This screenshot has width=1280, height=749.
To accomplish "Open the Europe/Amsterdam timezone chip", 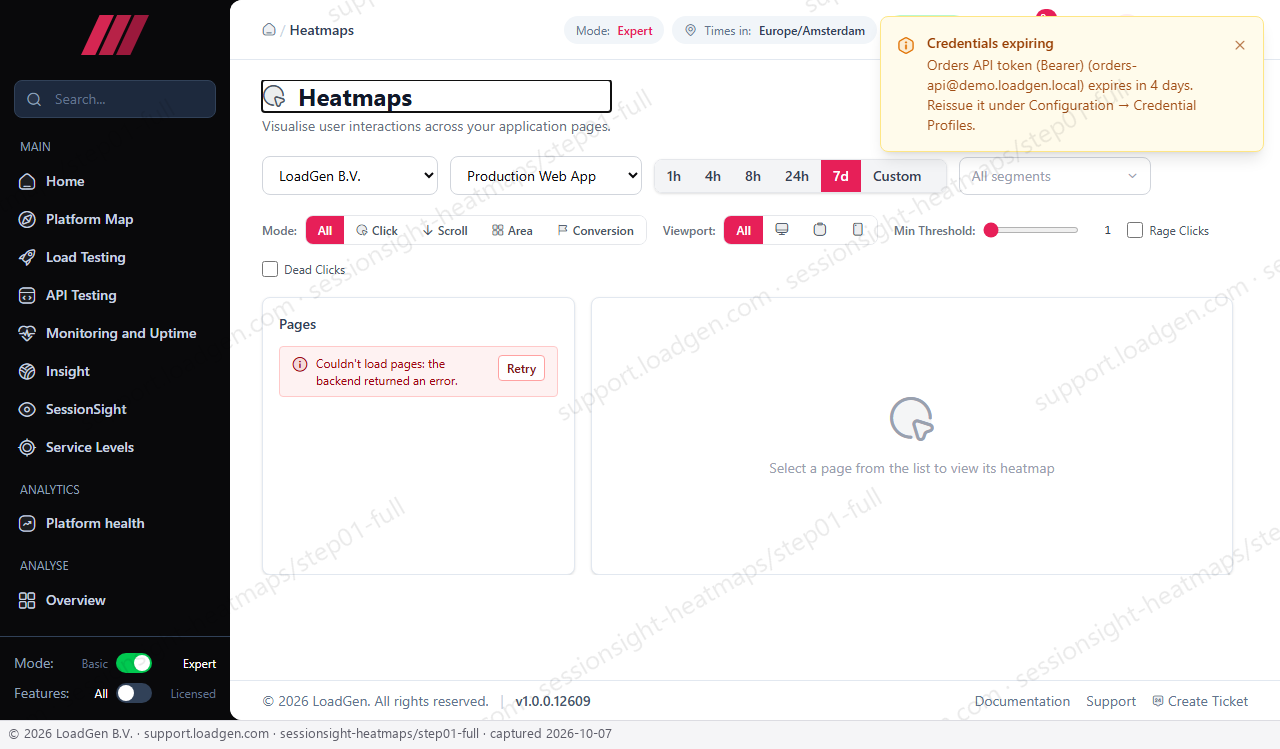I will coord(774,31).
